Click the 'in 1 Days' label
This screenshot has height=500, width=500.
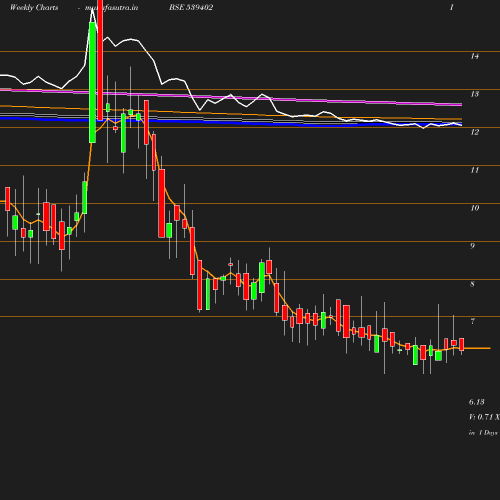[483, 433]
